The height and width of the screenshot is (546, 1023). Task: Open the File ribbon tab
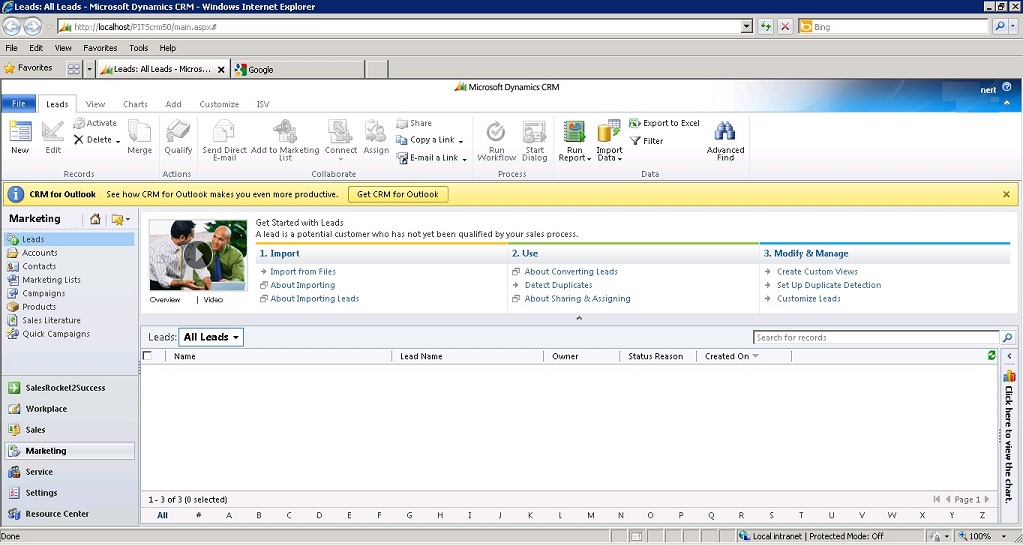19,104
